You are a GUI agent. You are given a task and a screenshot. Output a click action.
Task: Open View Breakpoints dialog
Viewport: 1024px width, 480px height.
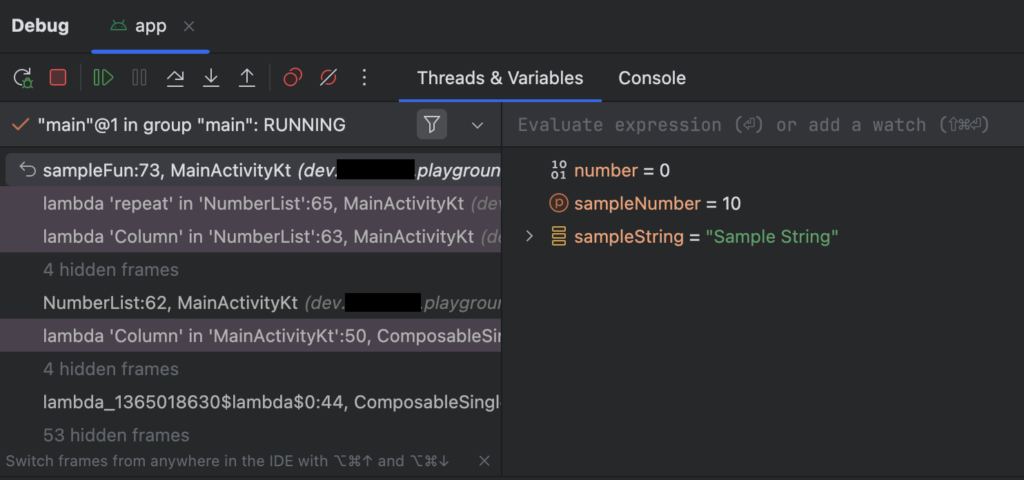coord(292,78)
